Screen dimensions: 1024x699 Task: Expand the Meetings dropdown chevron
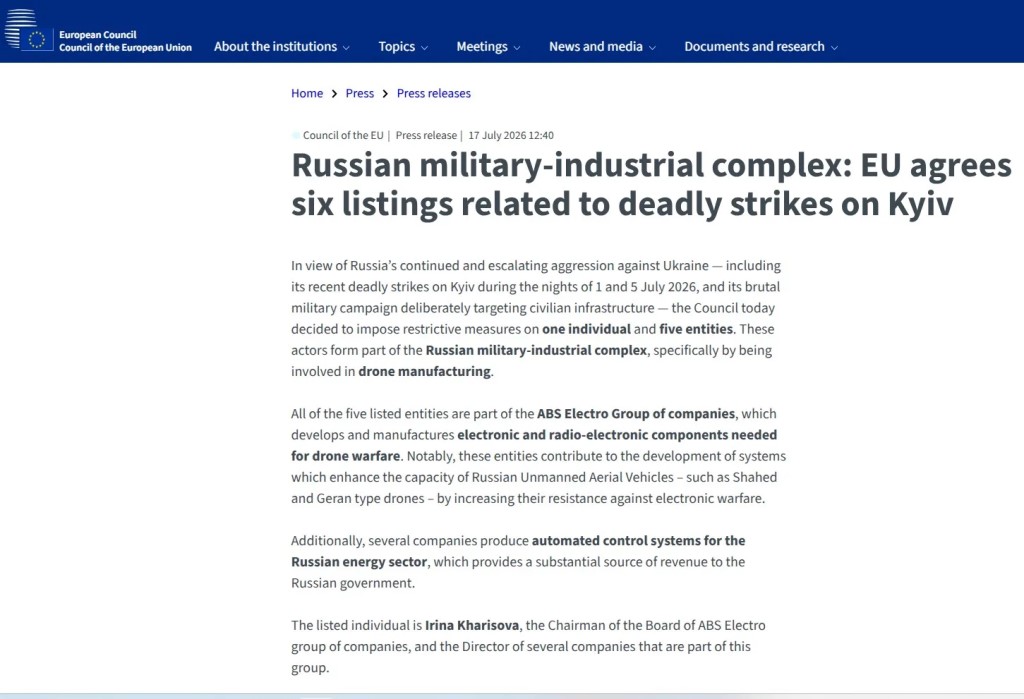(x=517, y=48)
